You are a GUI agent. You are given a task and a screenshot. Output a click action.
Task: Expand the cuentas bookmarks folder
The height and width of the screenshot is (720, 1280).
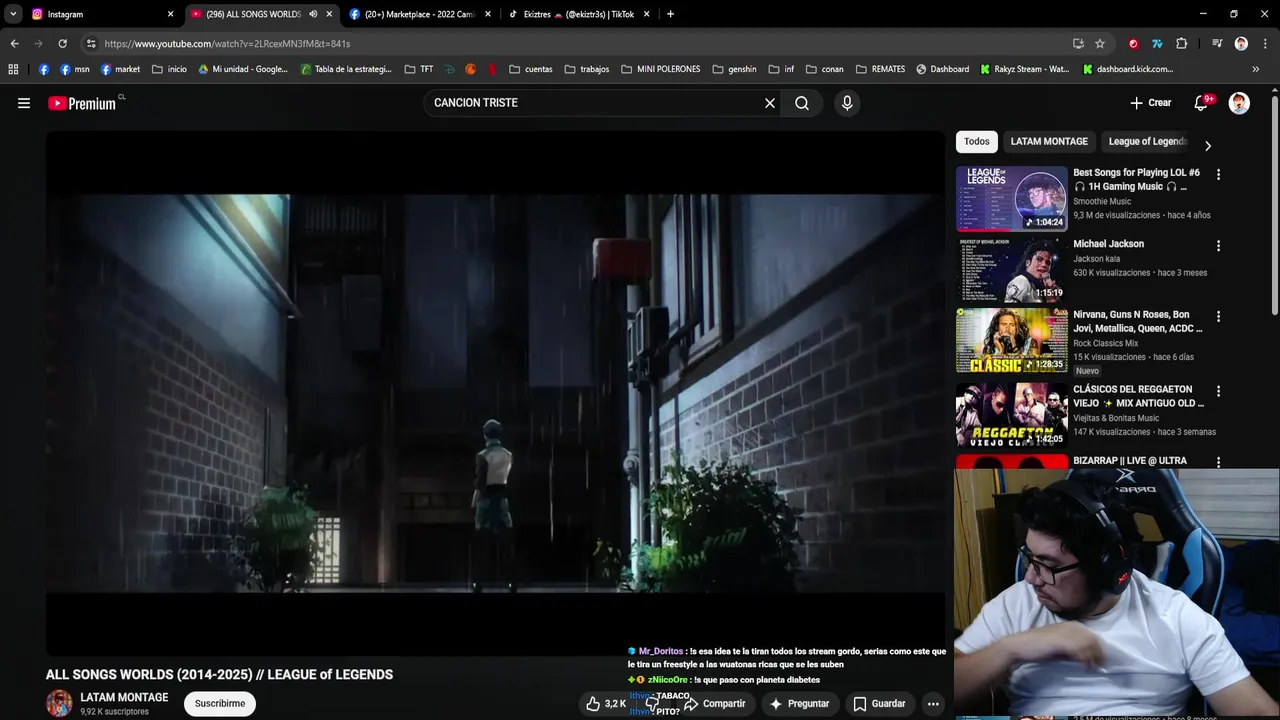click(x=530, y=69)
